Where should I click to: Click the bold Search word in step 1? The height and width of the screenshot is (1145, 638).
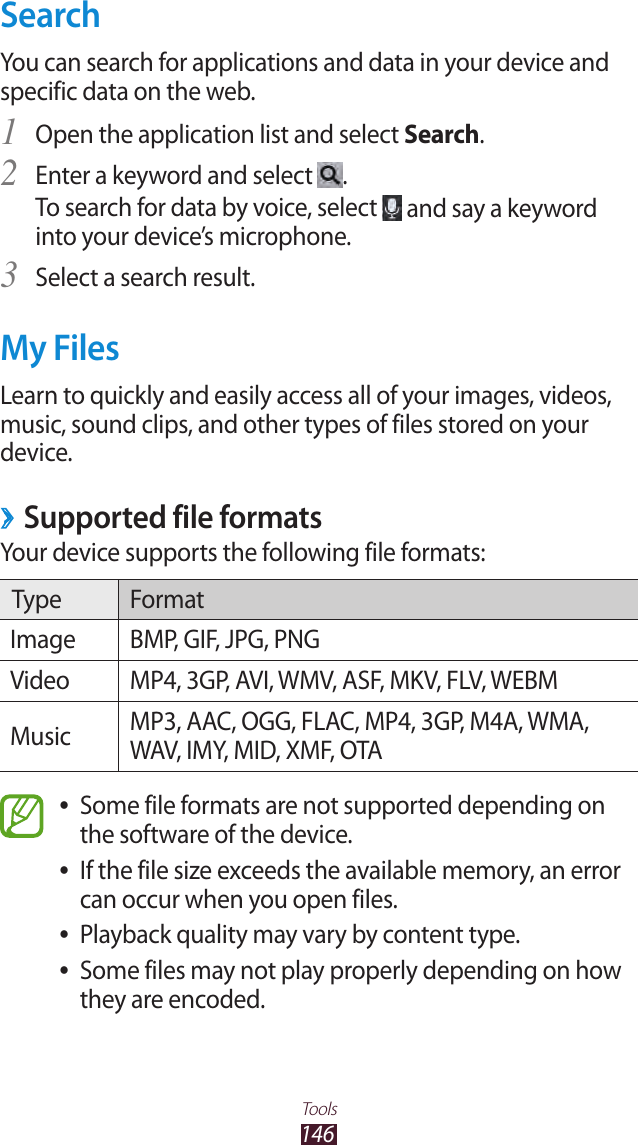442,134
